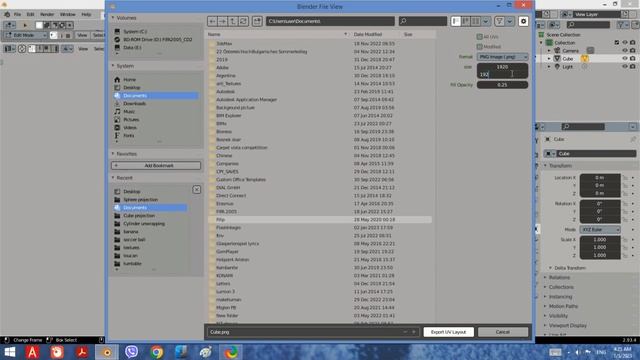Viewport: 640px width, 360px height.
Task: Expand the Camera item in outliner
Action: (x=549, y=51)
